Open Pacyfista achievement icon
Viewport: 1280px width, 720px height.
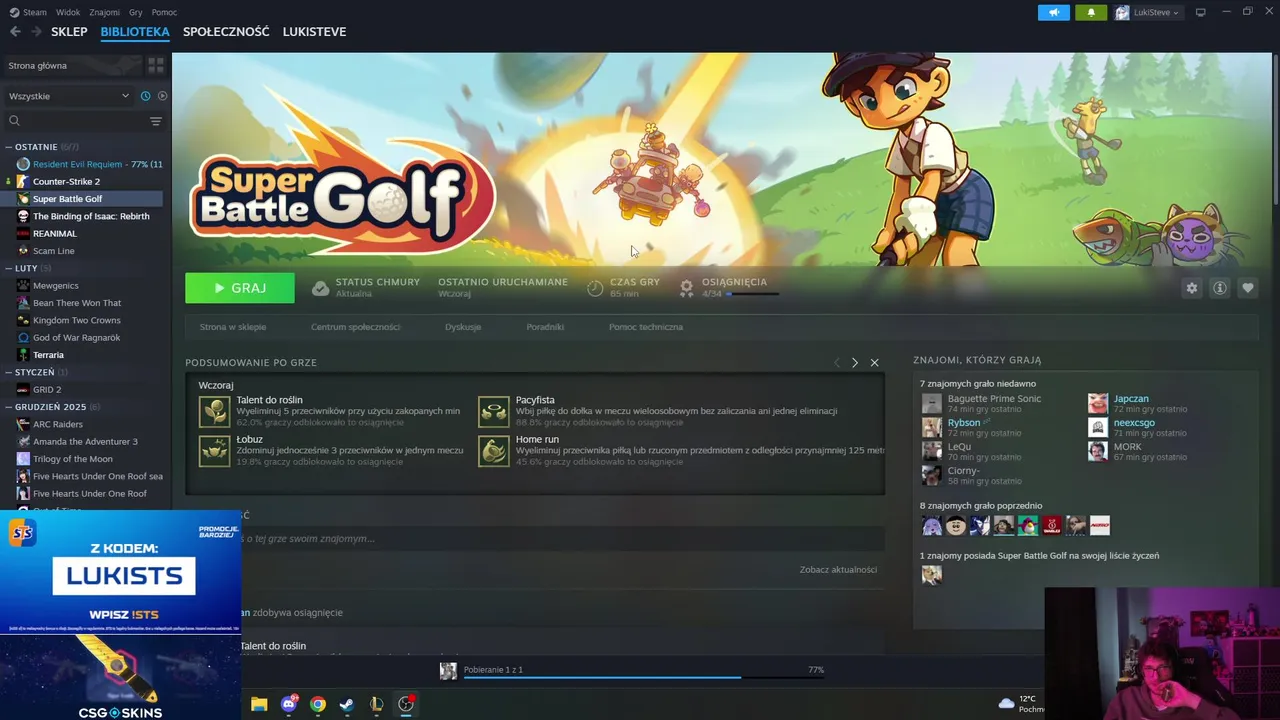(x=494, y=411)
